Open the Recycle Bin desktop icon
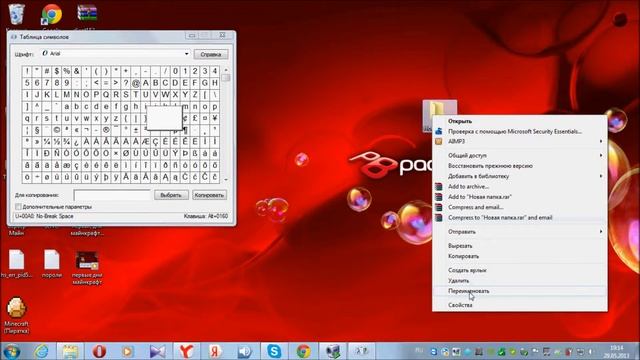640x360 pixels. pyautogui.click(x=16, y=14)
